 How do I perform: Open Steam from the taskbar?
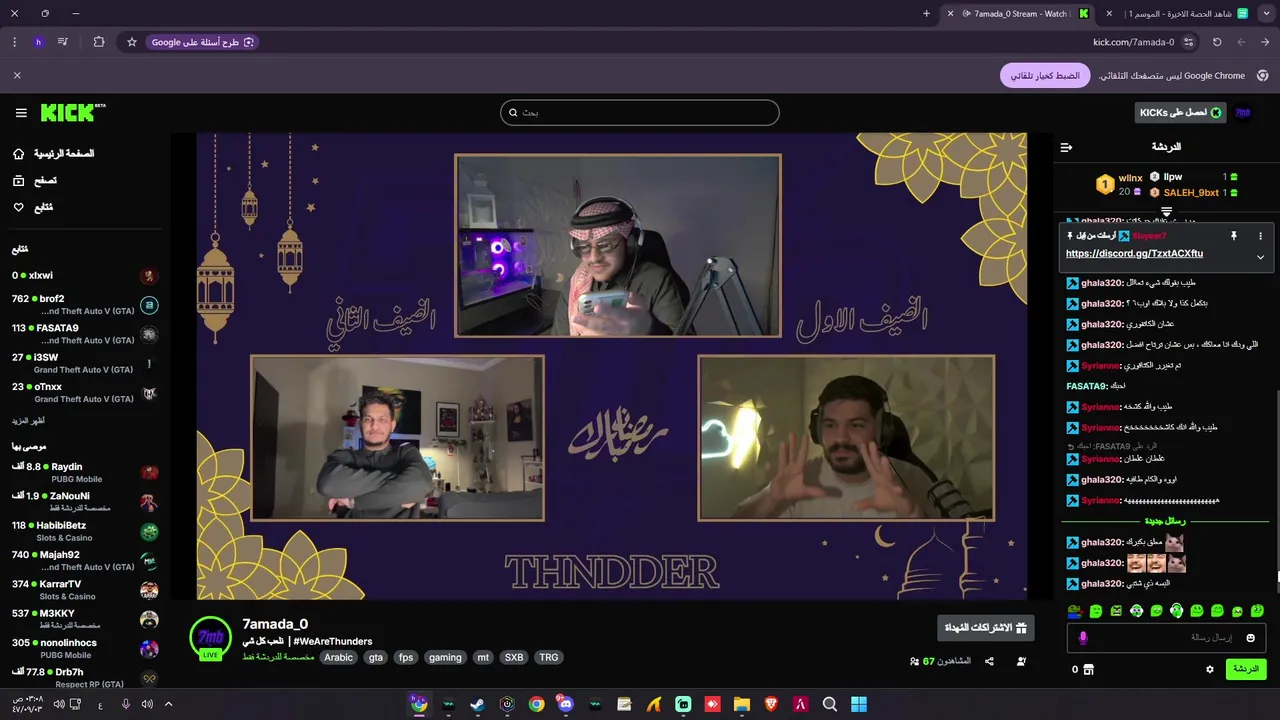point(478,704)
